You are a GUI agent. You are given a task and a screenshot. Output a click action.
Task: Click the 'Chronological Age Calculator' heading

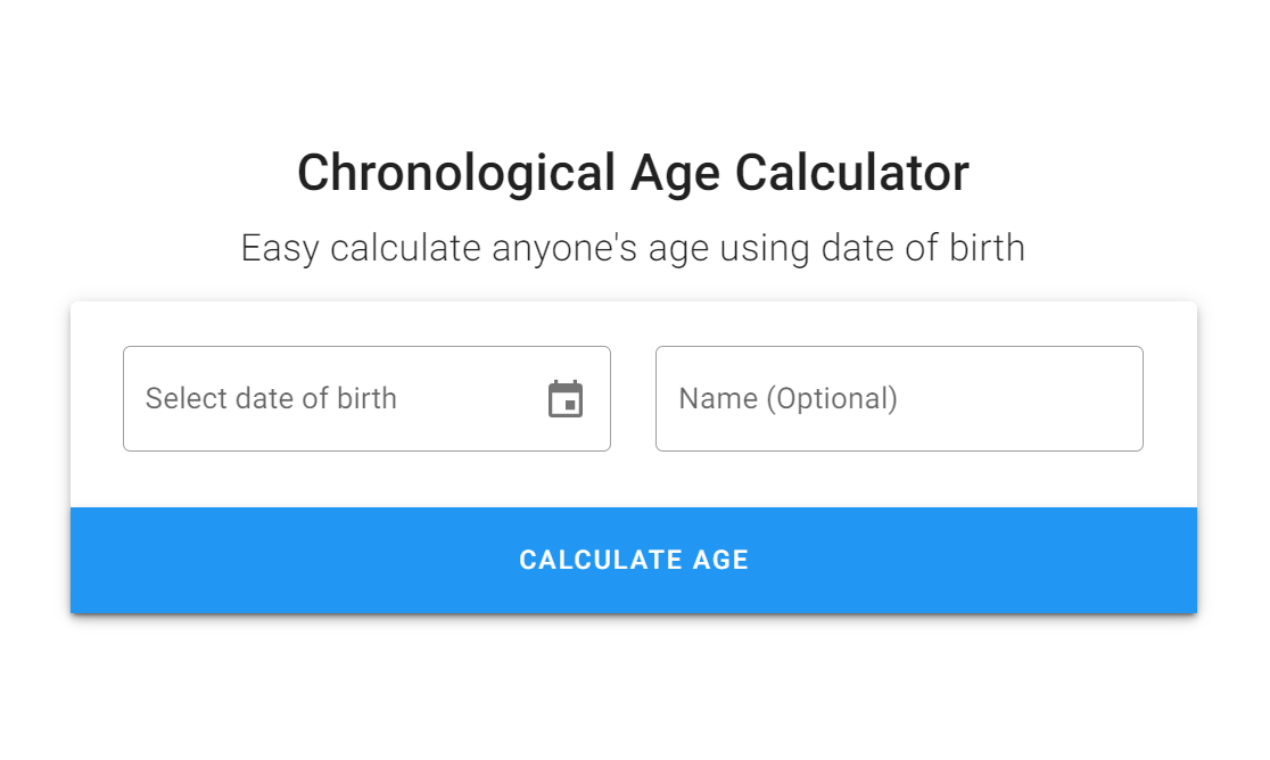[x=633, y=172]
